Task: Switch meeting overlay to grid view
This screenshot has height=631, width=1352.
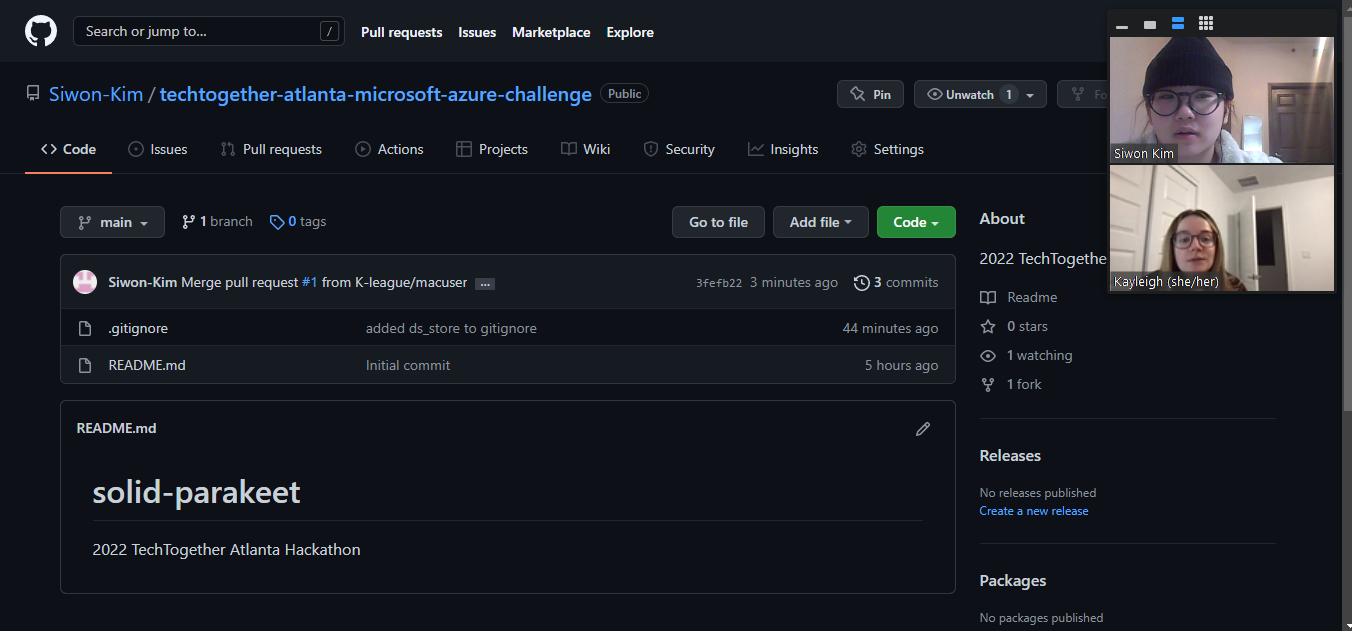Action: [x=1206, y=24]
